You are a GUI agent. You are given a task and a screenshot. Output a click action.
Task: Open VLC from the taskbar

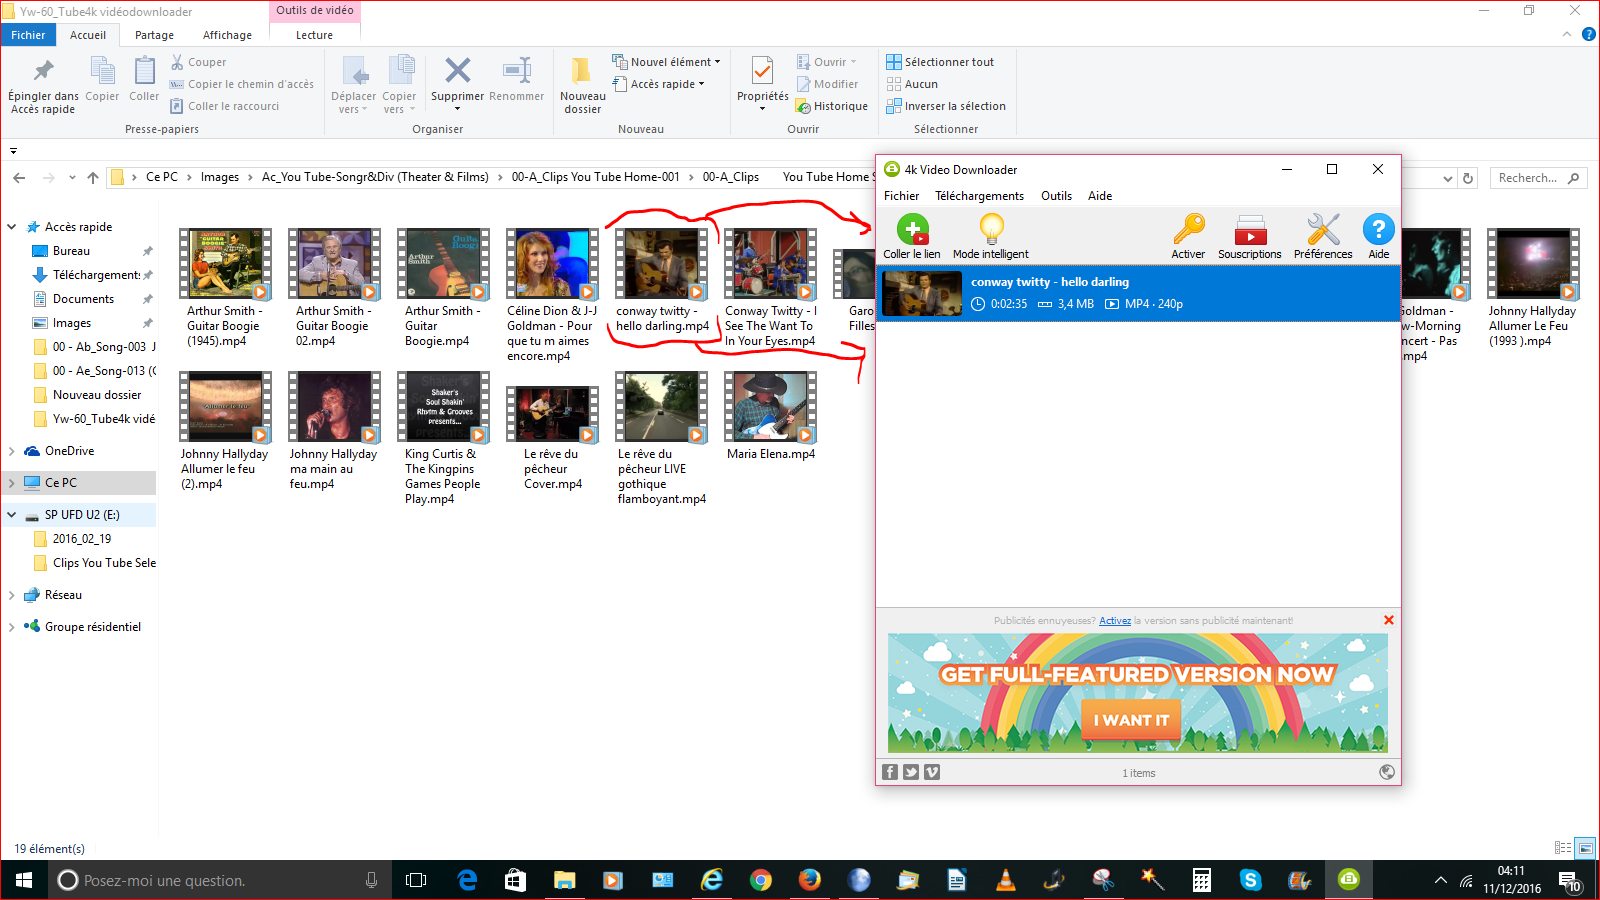point(1006,880)
